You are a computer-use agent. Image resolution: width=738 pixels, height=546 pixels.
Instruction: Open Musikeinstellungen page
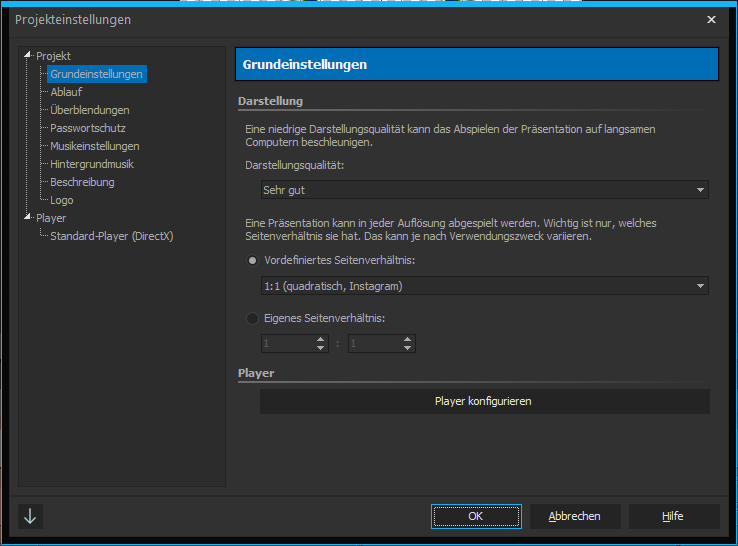(x=94, y=146)
